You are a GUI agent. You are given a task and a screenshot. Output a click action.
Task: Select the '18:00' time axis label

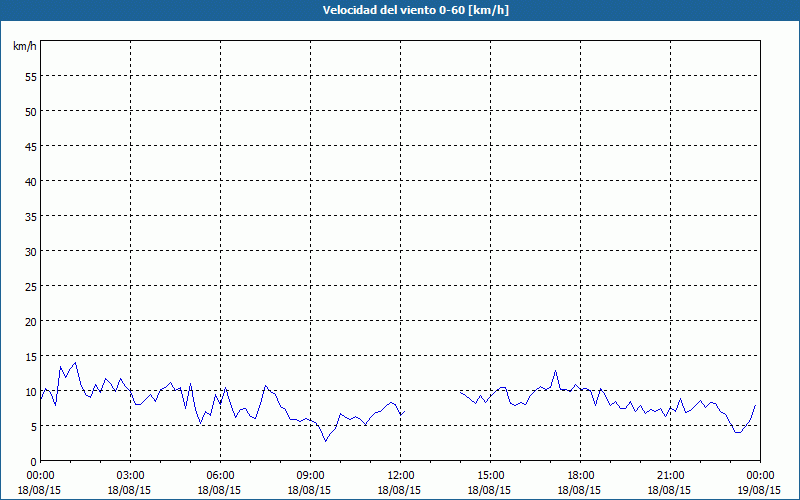click(x=580, y=476)
